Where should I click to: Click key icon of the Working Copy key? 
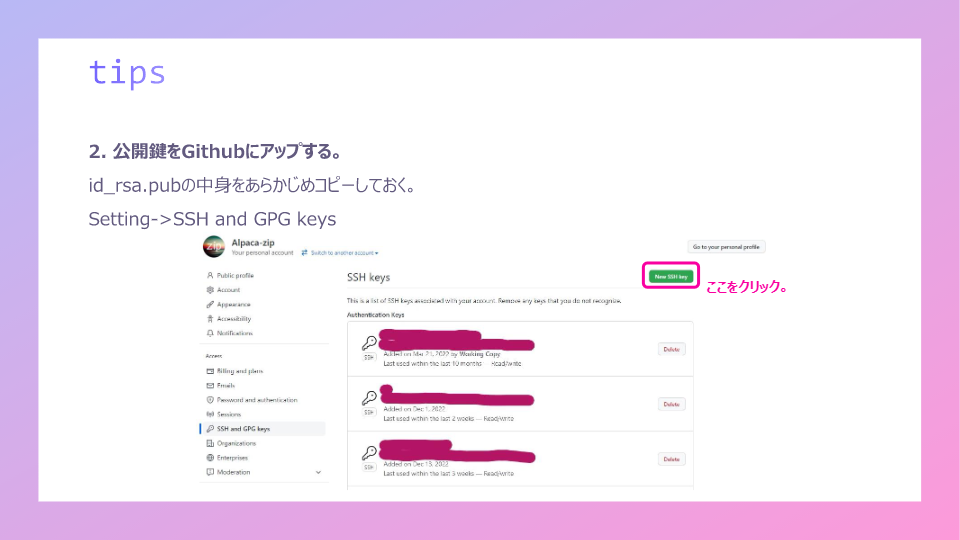click(x=369, y=343)
